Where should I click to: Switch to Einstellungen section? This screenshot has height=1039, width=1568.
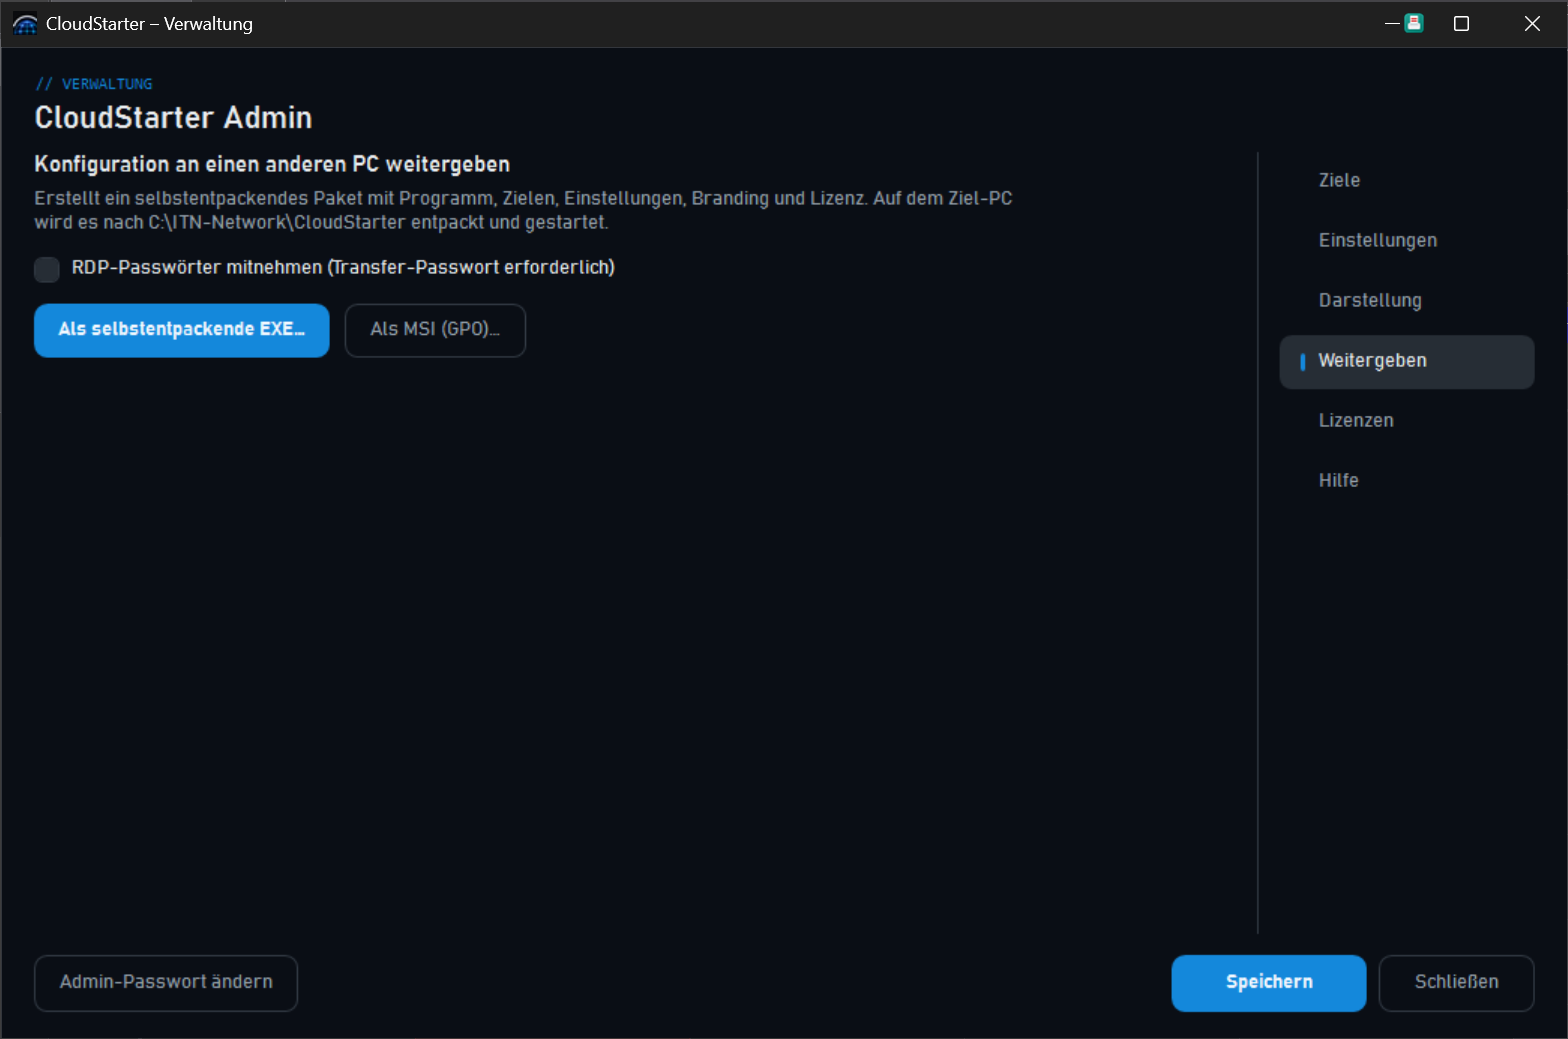pos(1406,241)
